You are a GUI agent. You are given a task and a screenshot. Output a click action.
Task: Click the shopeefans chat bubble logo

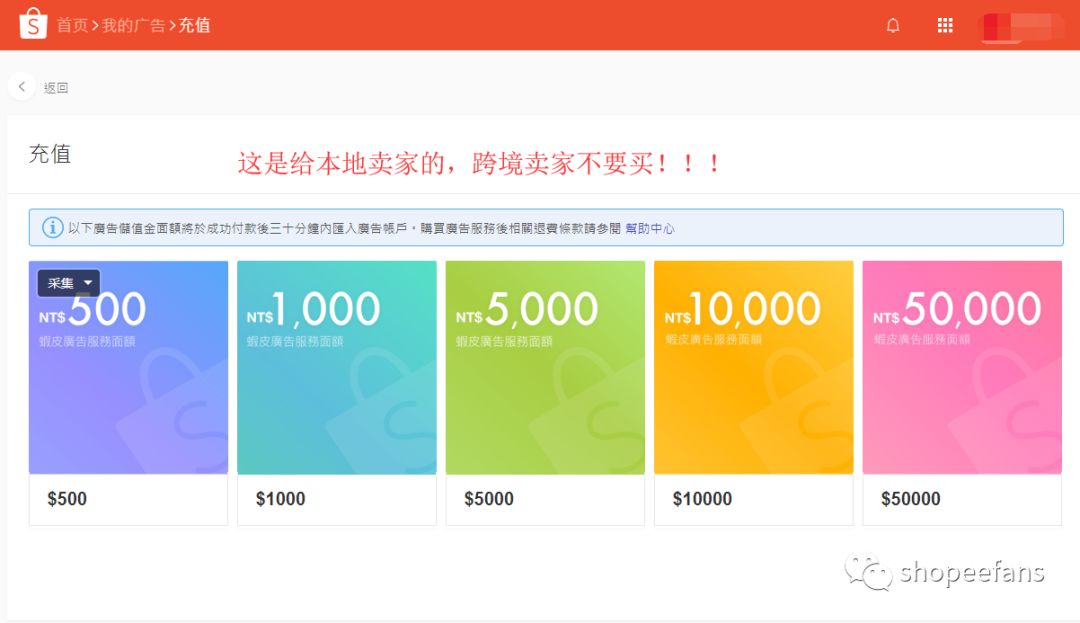point(869,571)
